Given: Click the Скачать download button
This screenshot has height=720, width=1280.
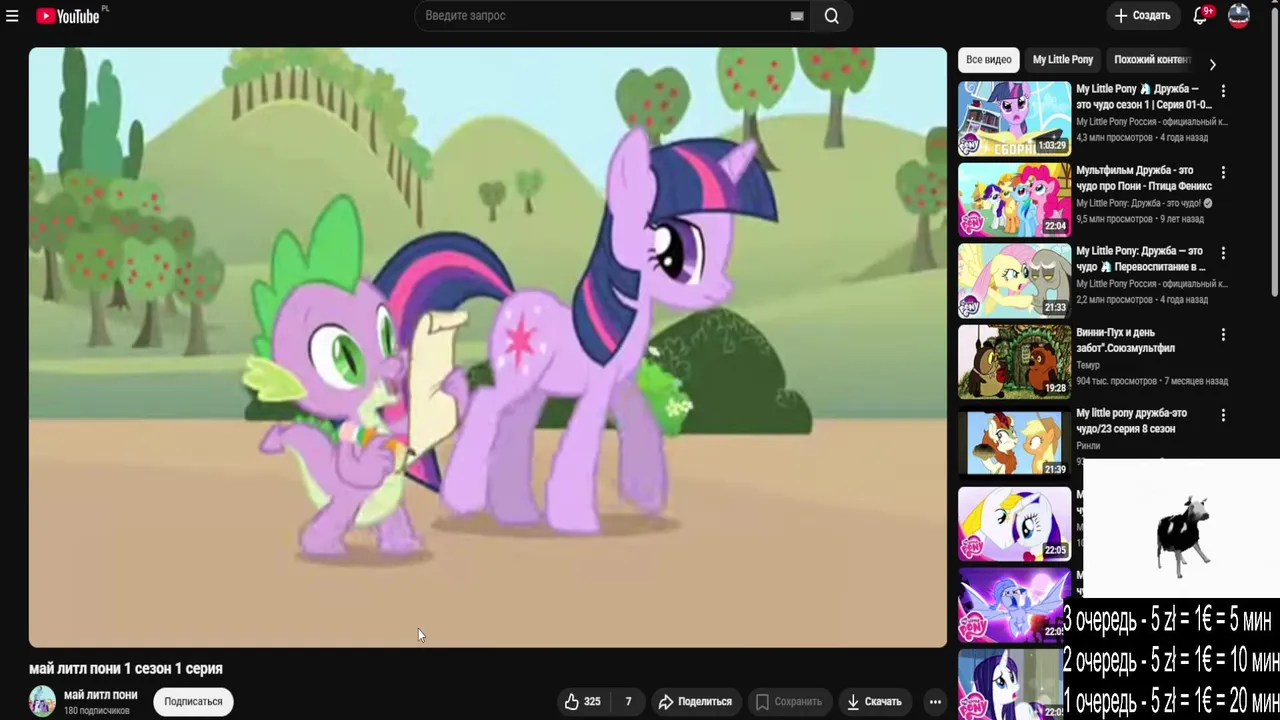Looking at the screenshot, I should [875, 702].
